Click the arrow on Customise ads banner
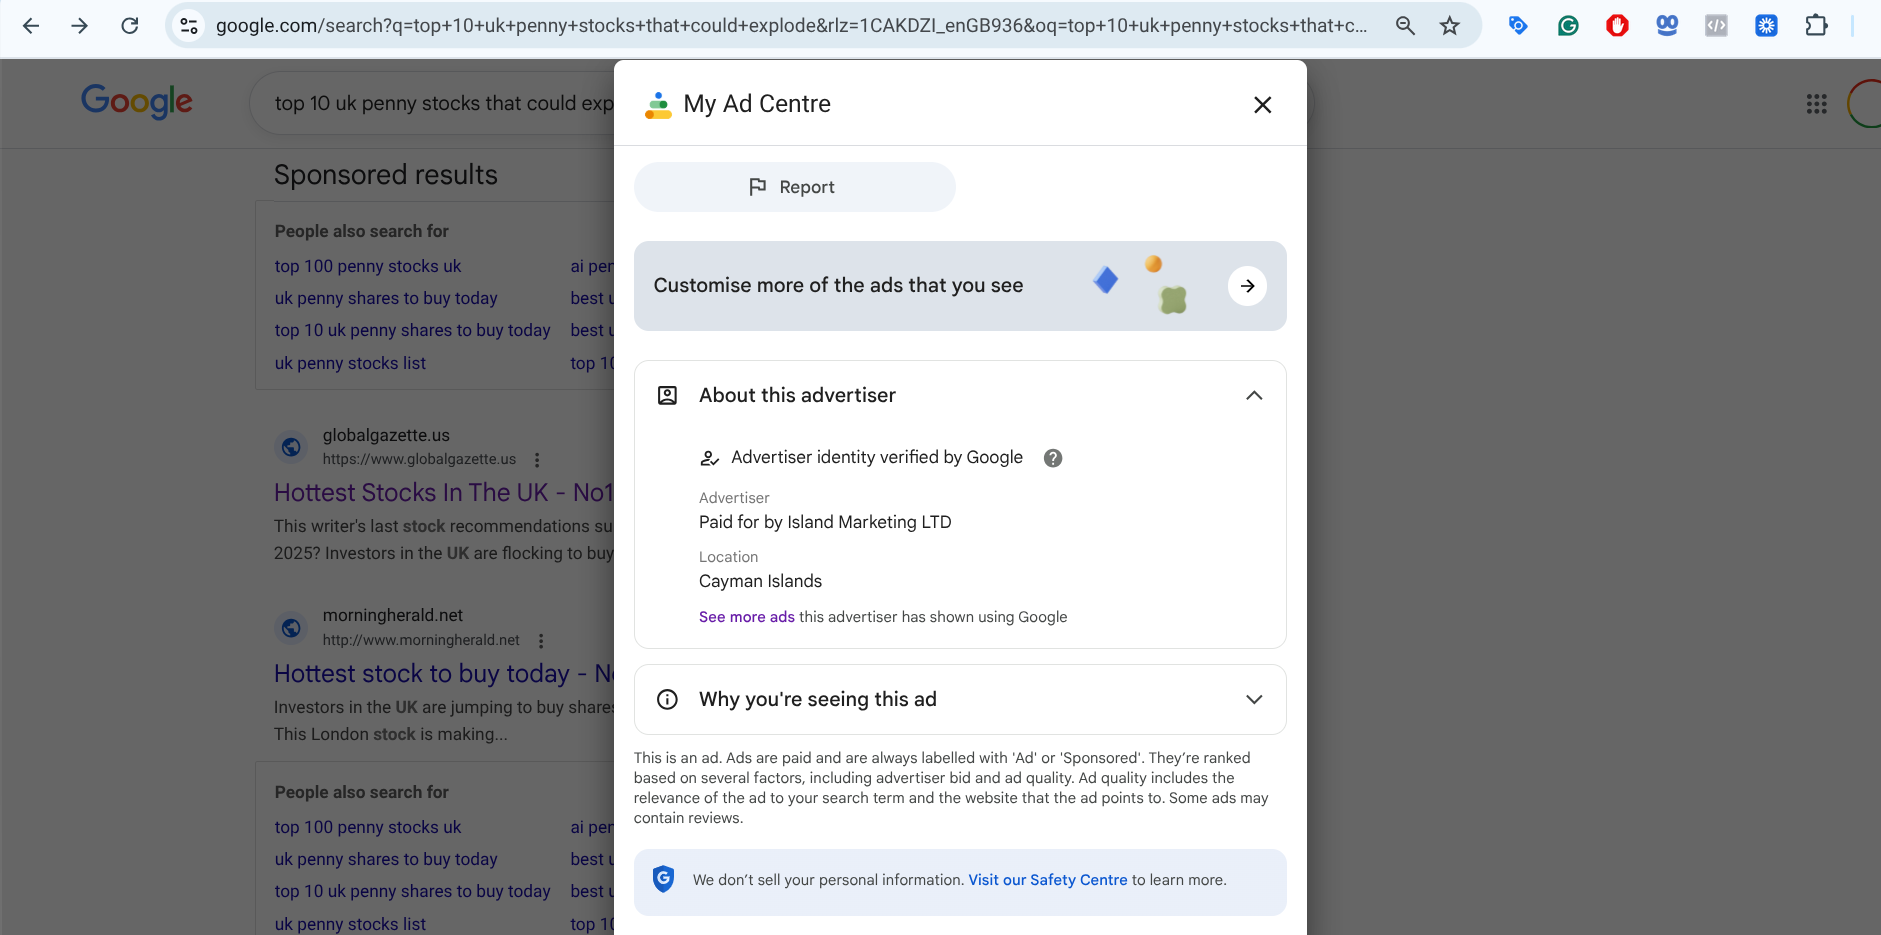 coord(1246,286)
